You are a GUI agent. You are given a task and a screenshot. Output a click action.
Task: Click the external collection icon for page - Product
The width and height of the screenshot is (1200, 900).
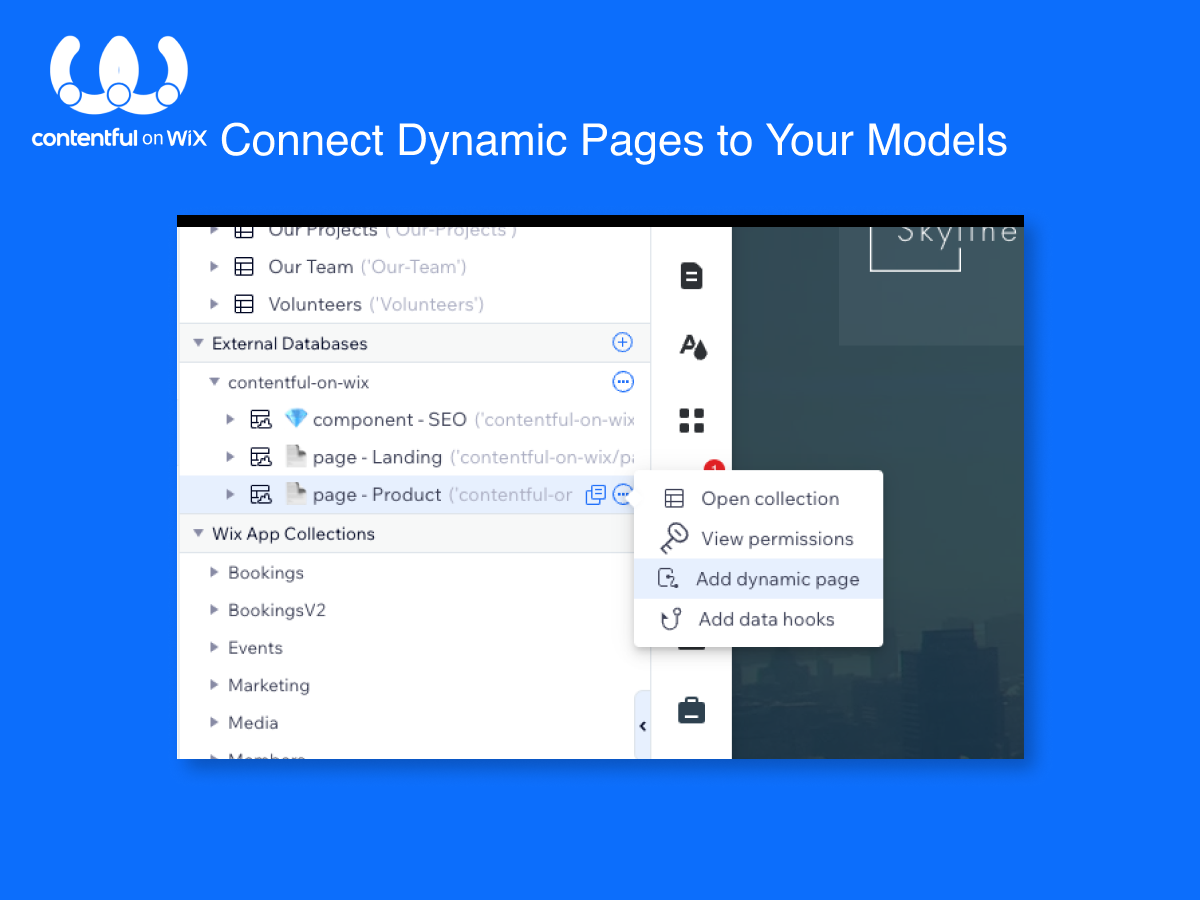click(260, 494)
